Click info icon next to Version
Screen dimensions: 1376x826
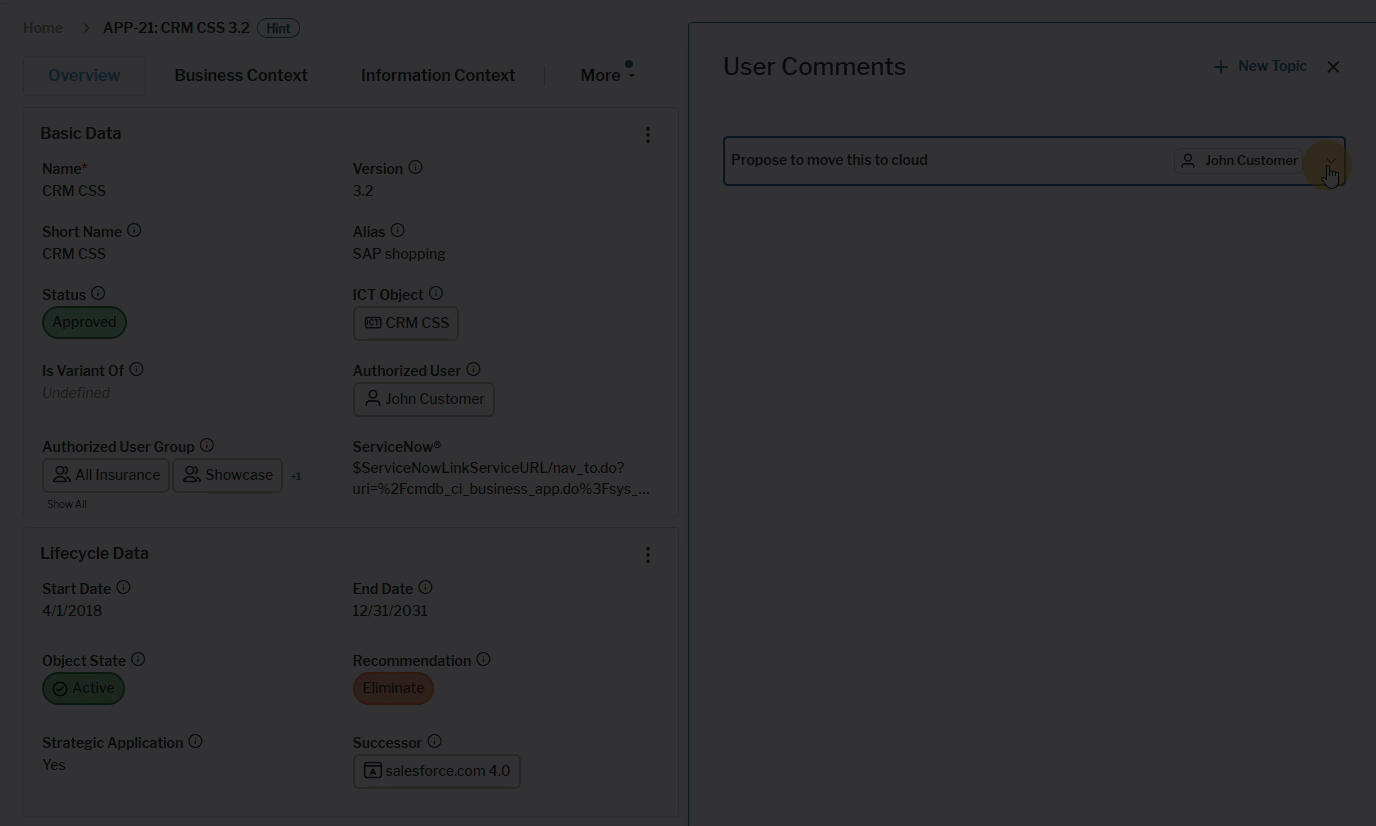click(416, 168)
